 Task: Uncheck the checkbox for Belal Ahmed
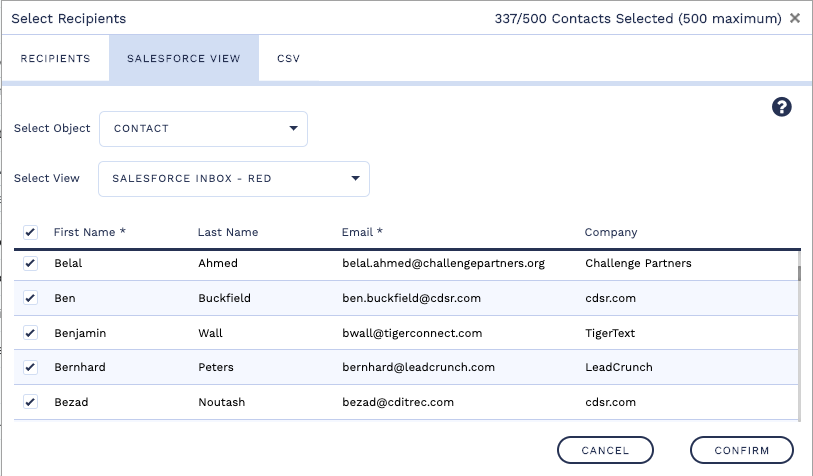[x=30, y=264]
